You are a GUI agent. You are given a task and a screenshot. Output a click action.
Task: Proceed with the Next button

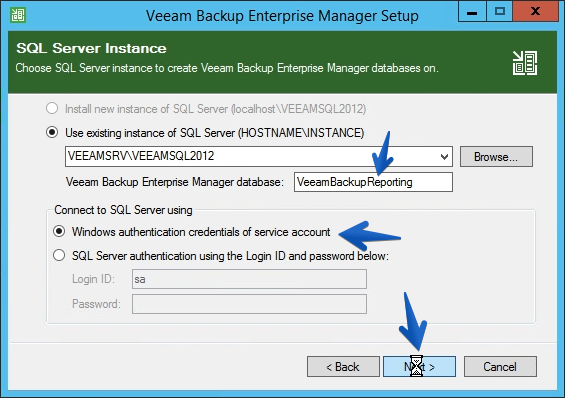419,367
